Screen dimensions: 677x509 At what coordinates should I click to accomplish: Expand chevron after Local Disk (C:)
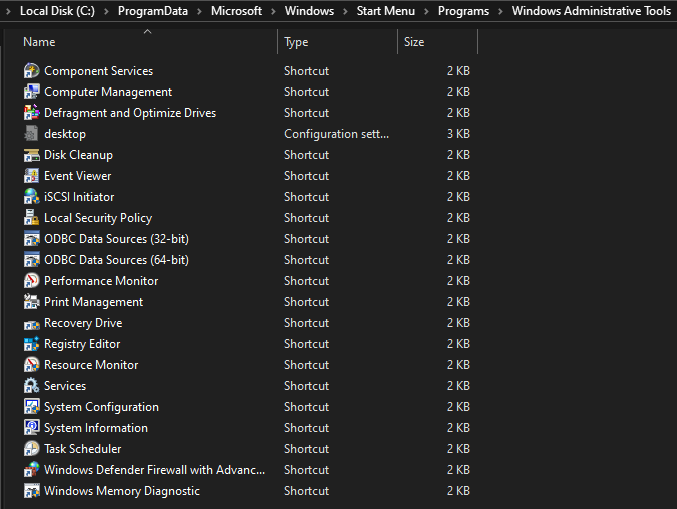click(106, 11)
